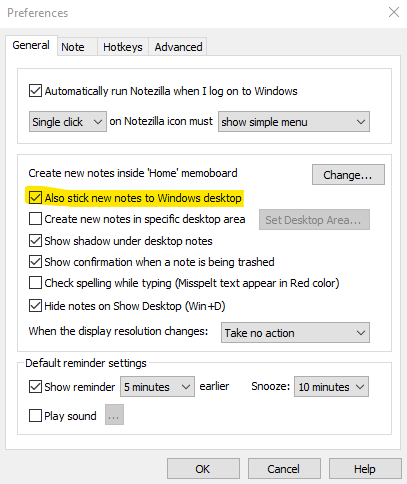Open the Hotkeys tab
407x484 pixels.
(123, 47)
